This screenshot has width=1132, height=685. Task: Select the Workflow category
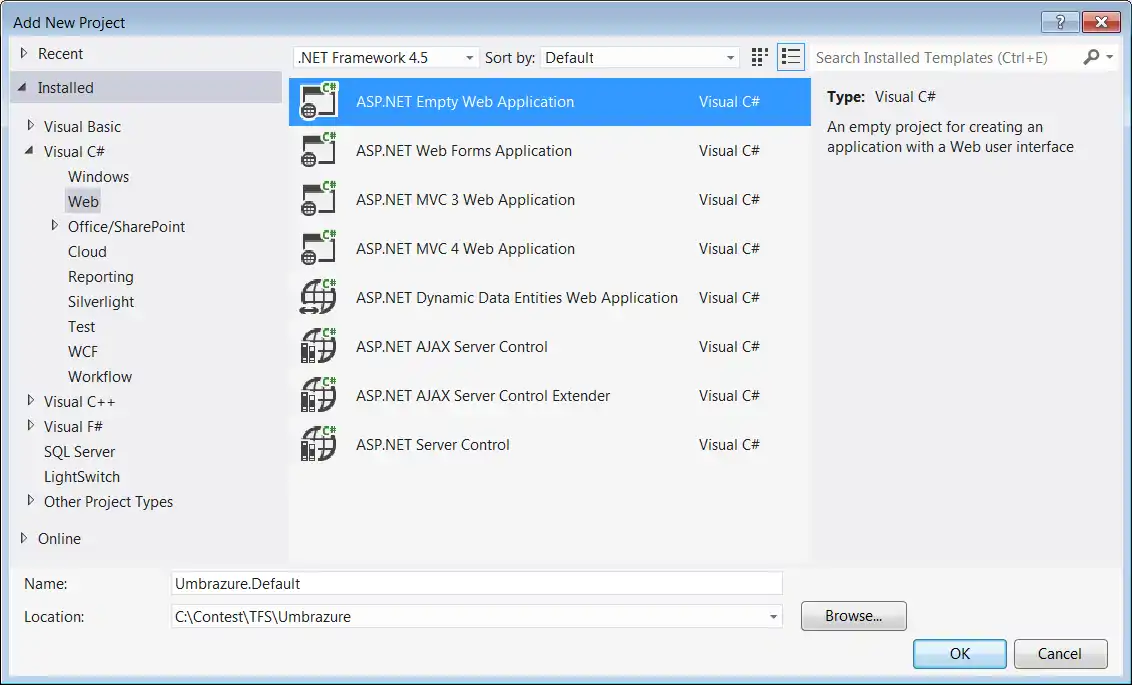pos(100,377)
